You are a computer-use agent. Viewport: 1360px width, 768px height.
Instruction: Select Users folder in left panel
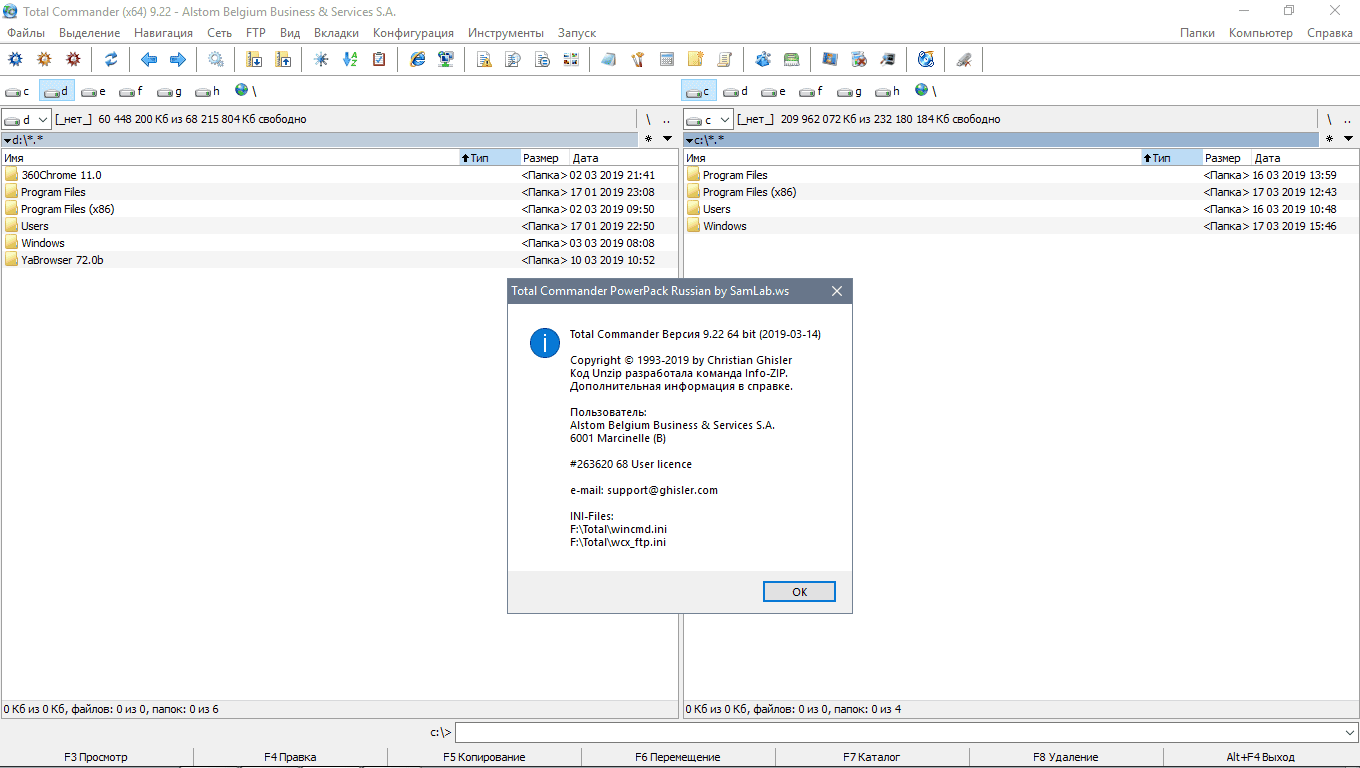point(339,226)
